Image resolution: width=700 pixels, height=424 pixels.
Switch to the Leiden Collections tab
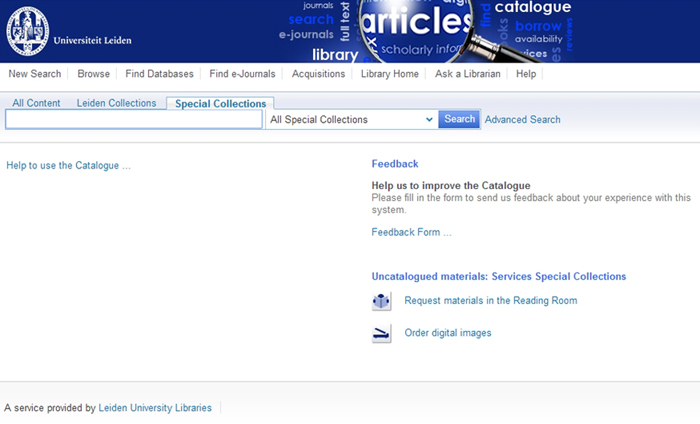pyautogui.click(x=117, y=103)
